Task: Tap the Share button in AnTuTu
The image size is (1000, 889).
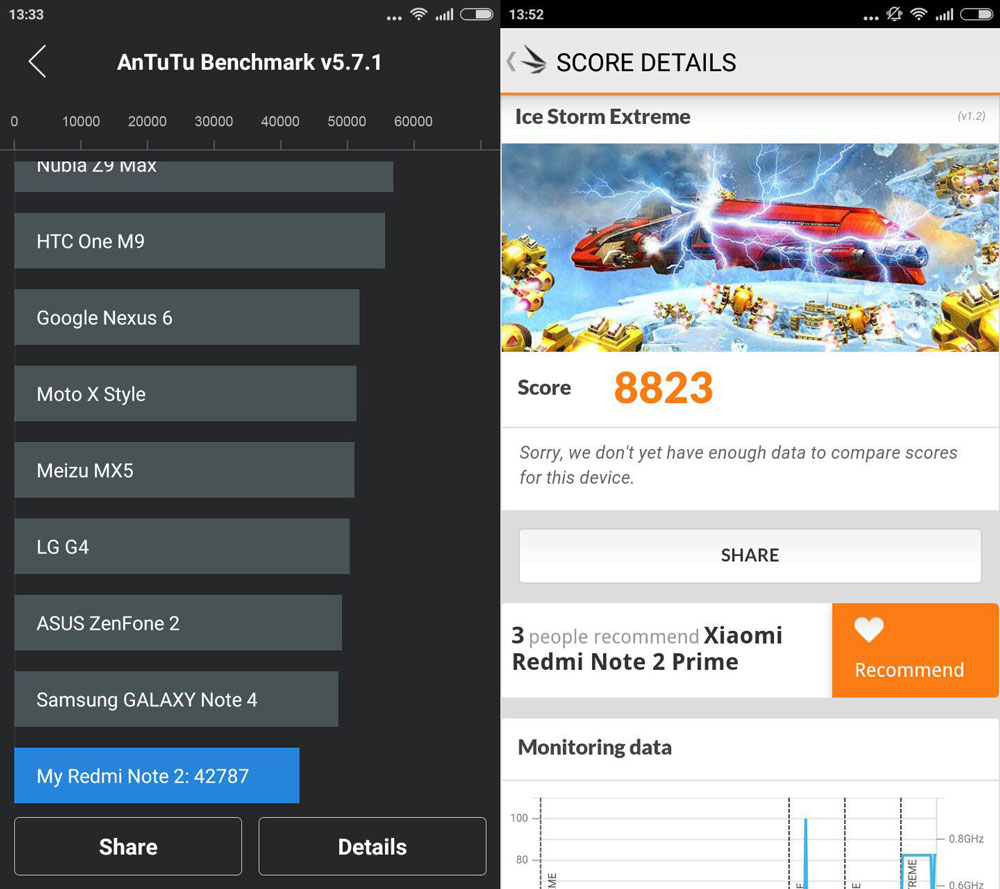Action: (x=128, y=846)
